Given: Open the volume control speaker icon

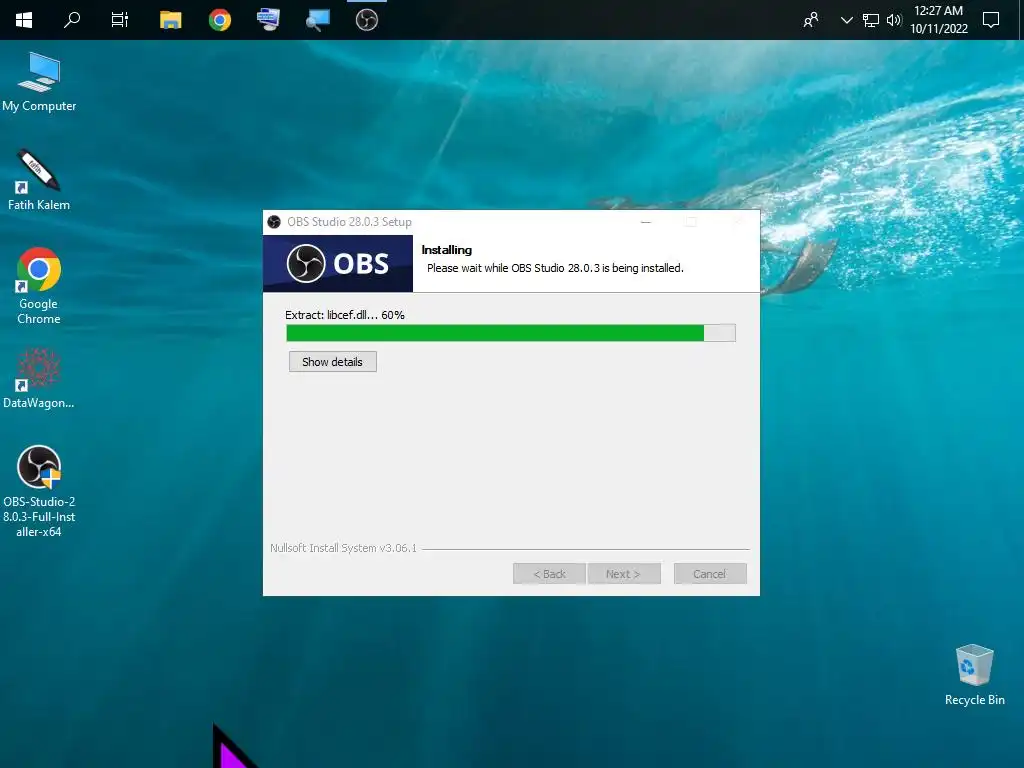Looking at the screenshot, I should 894,20.
